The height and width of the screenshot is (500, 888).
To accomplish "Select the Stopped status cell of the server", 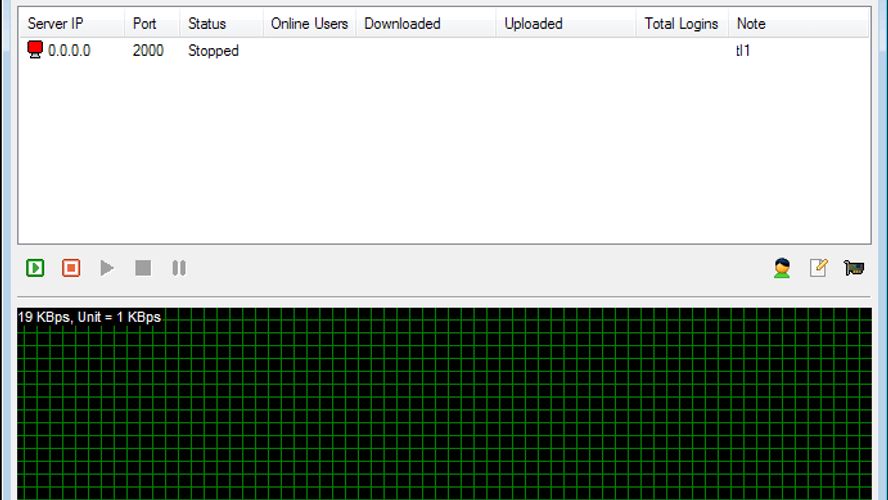I will pyautogui.click(x=214, y=50).
